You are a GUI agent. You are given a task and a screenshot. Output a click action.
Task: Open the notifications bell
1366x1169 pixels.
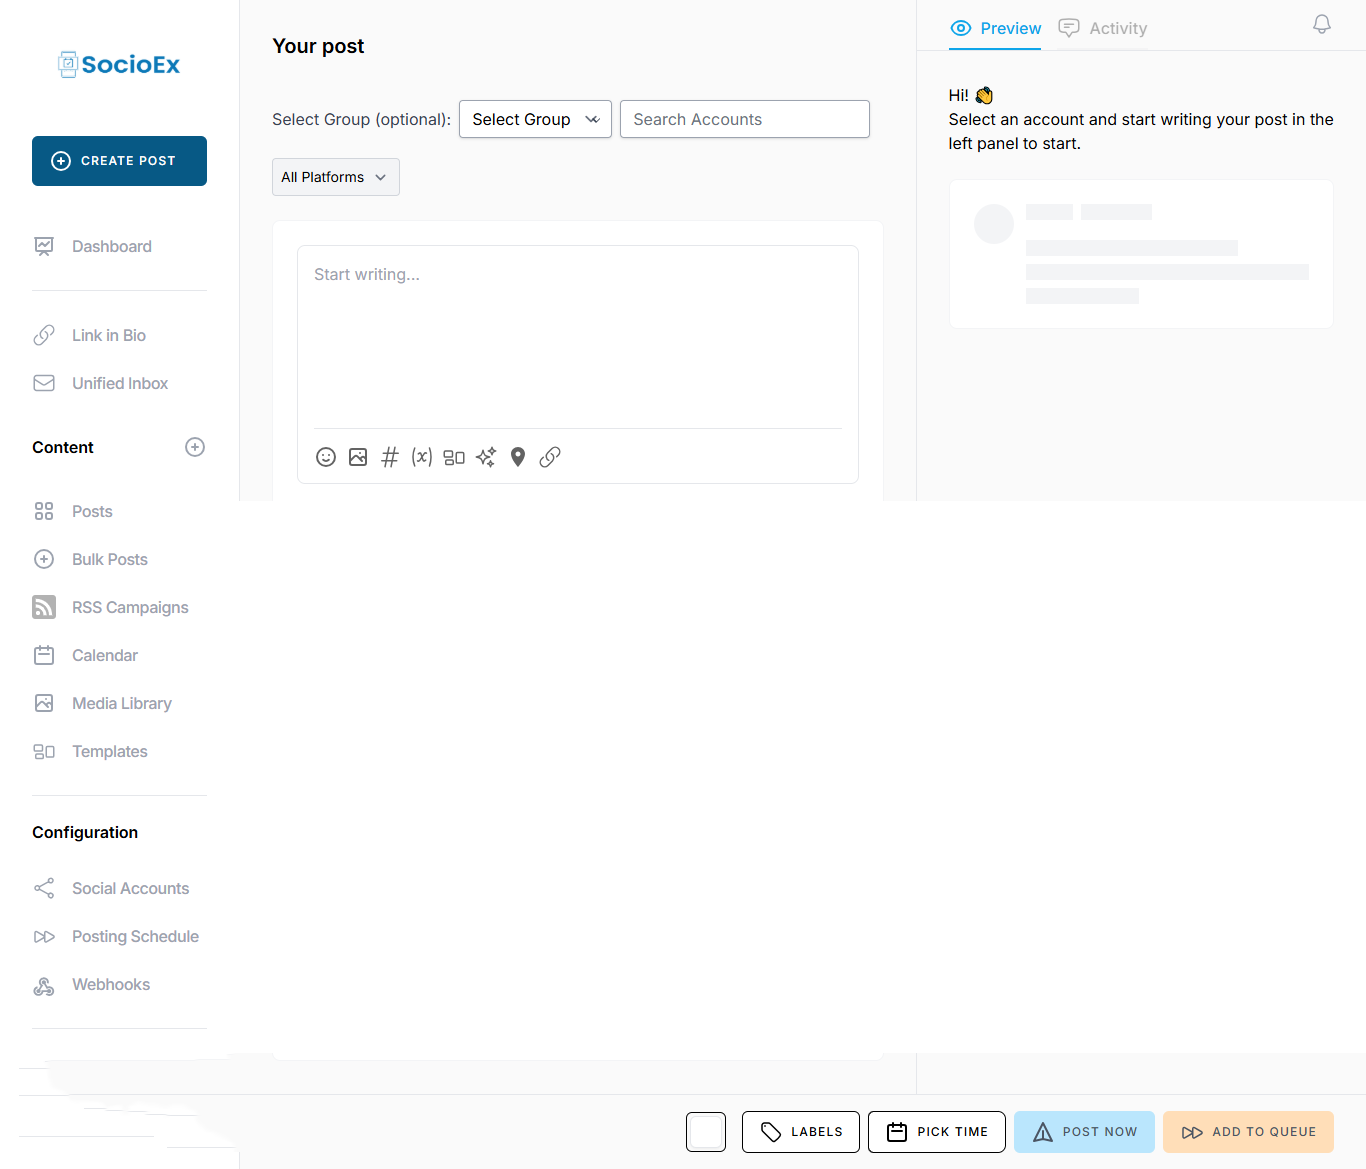click(1321, 23)
